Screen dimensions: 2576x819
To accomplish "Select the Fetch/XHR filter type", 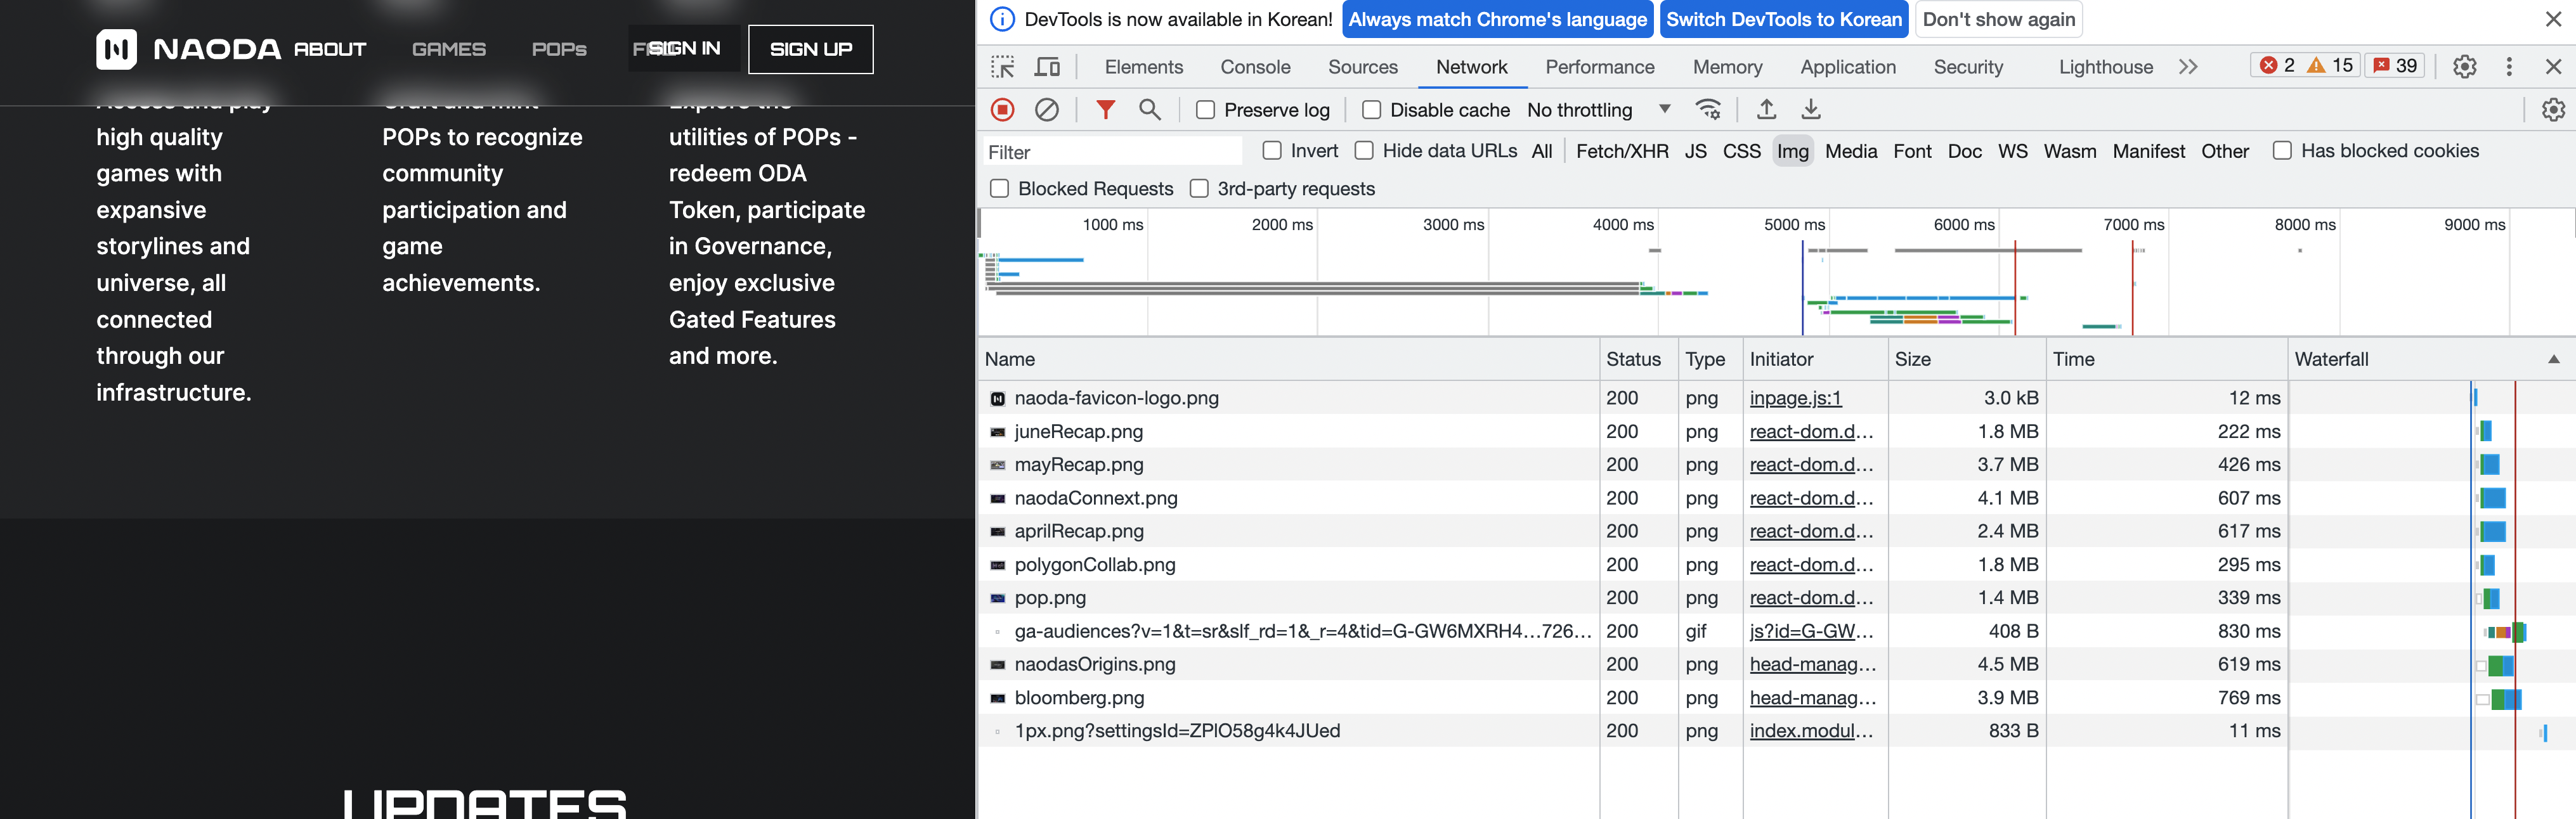I will pos(1621,151).
